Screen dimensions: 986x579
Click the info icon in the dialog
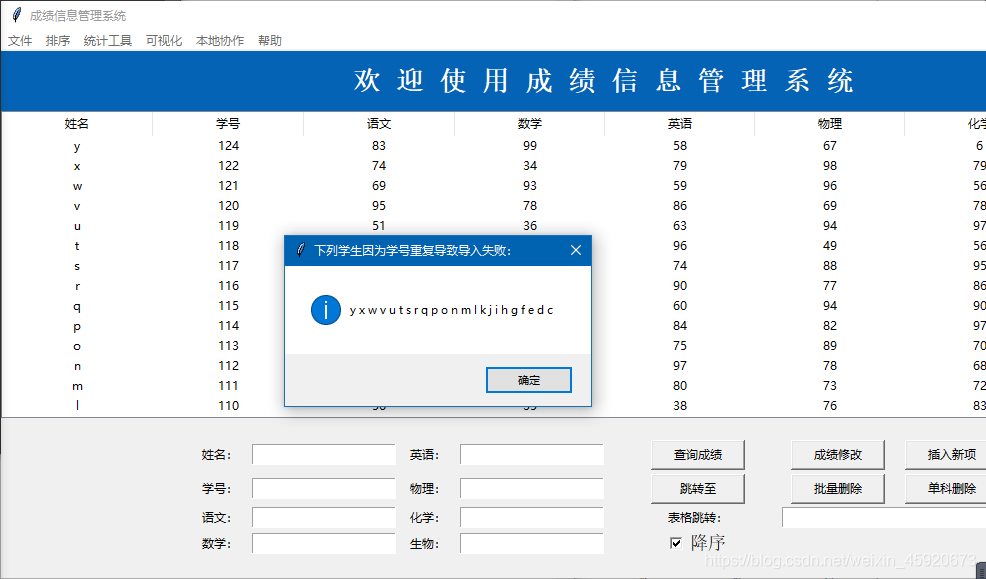click(325, 311)
